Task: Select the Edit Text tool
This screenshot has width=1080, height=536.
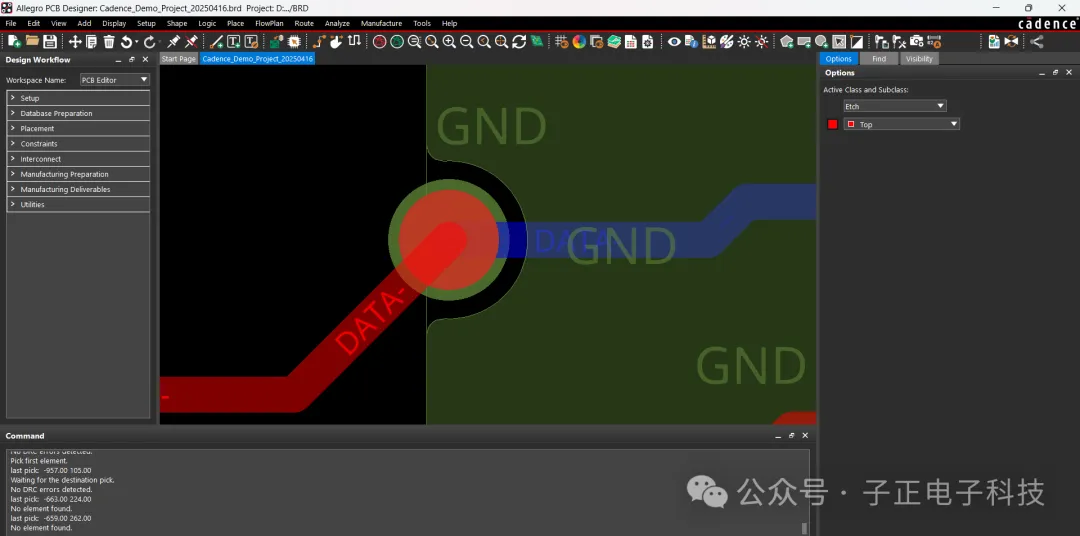Action: 251,41
